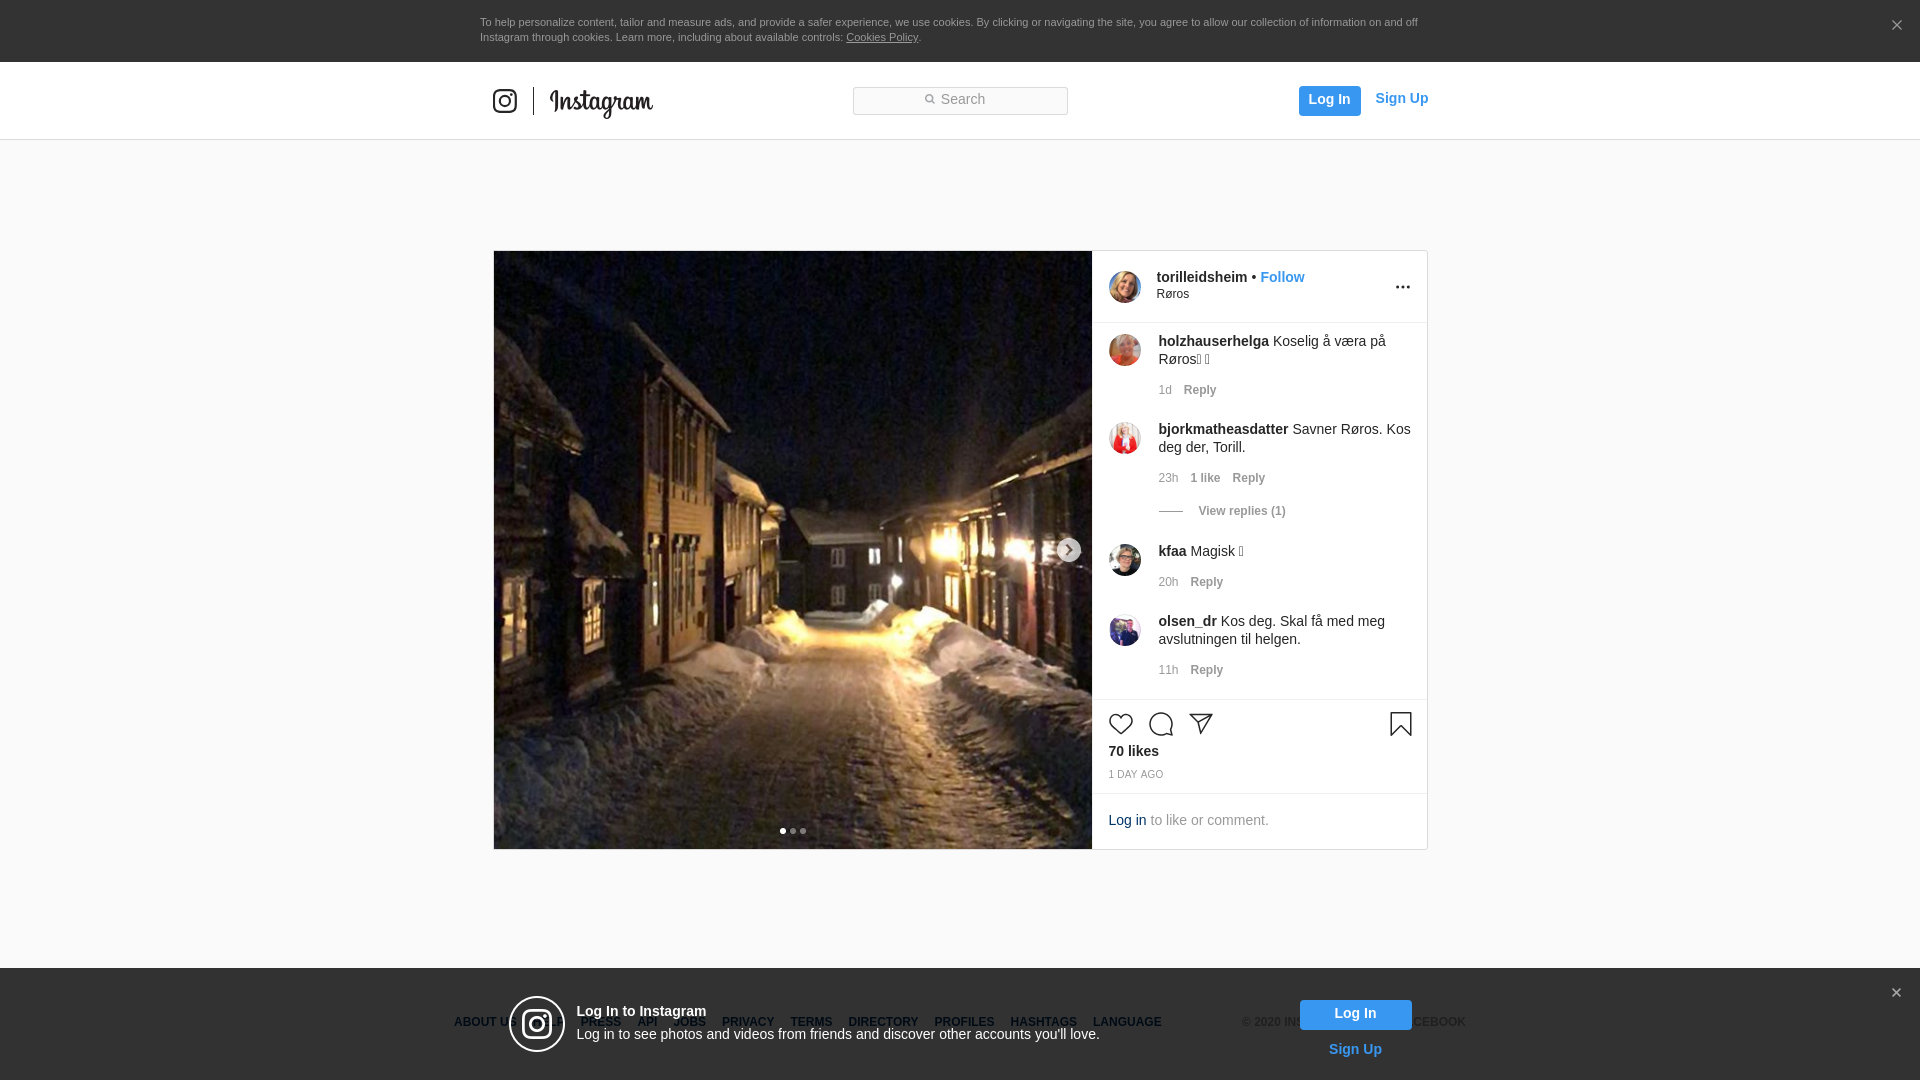Image resolution: width=1920 pixels, height=1080 pixels.
Task: Open kfaa's avatar
Action: click(1125, 560)
